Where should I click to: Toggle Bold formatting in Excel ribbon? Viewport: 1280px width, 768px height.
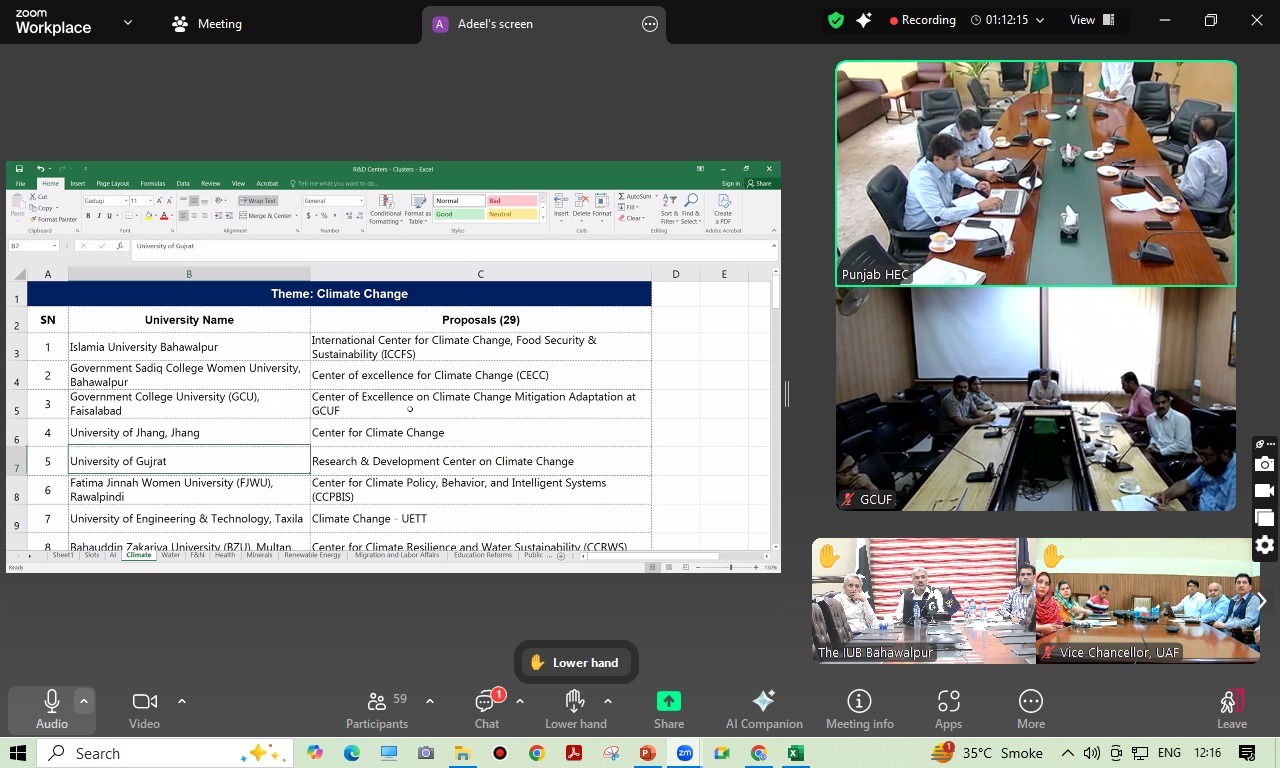pos(88,216)
